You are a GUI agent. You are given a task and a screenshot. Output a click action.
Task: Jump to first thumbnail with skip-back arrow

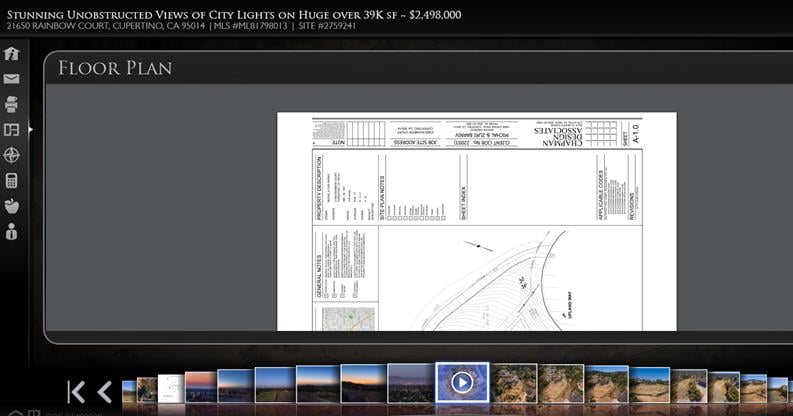pyautogui.click(x=76, y=391)
